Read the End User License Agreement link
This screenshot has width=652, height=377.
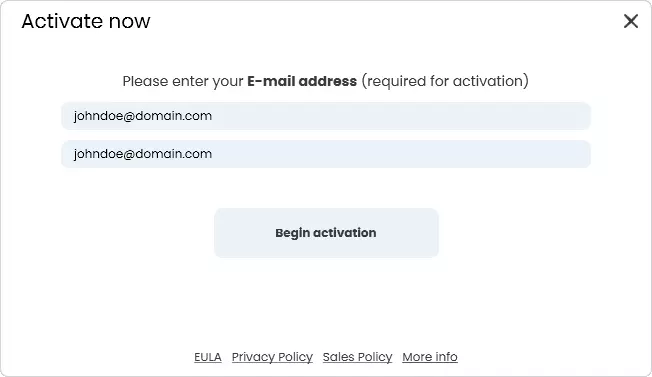point(208,357)
